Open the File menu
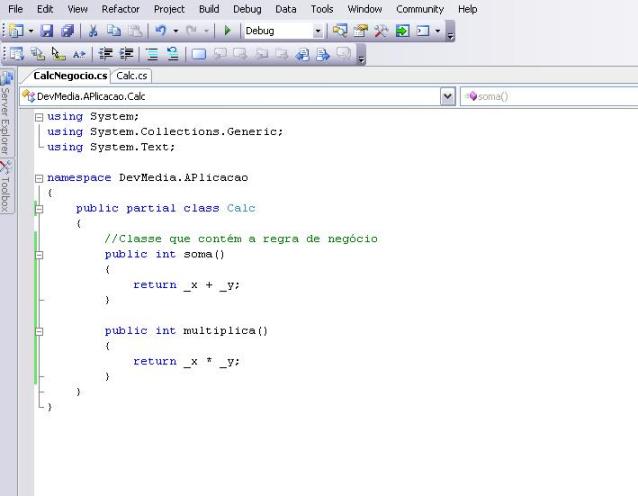Viewport: 638px width, 496px height. click(x=15, y=9)
